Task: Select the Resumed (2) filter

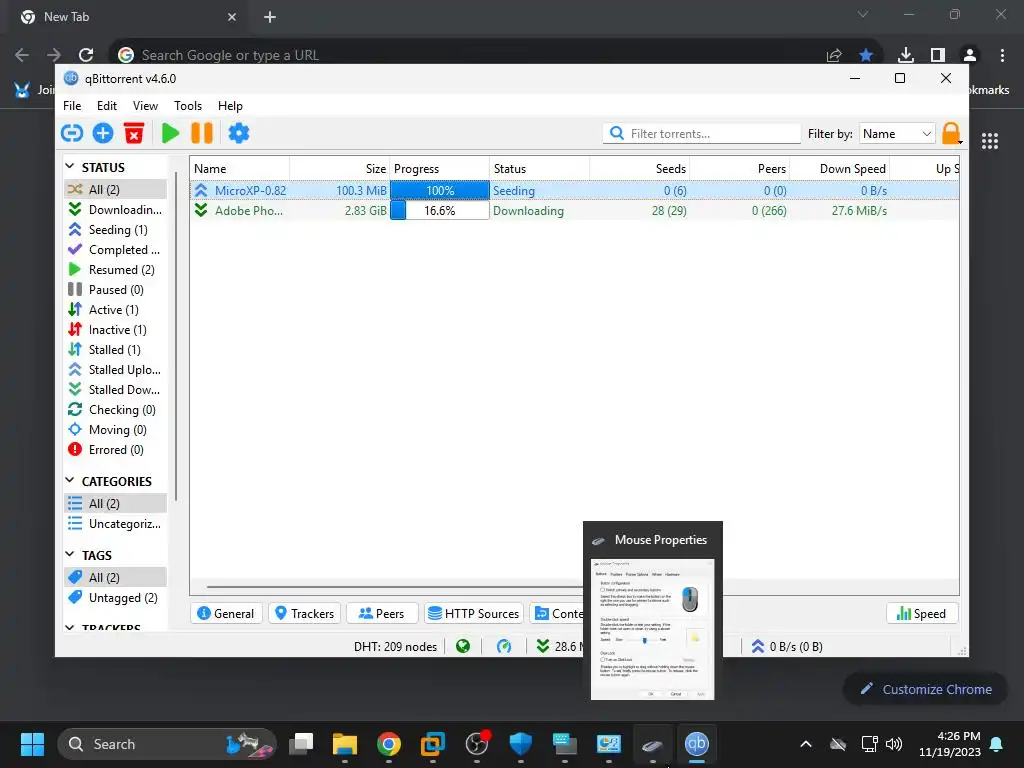Action: [116, 270]
